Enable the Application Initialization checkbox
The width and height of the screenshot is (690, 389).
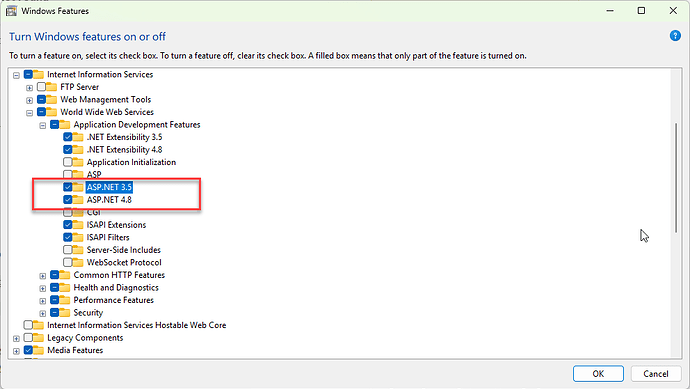67,162
